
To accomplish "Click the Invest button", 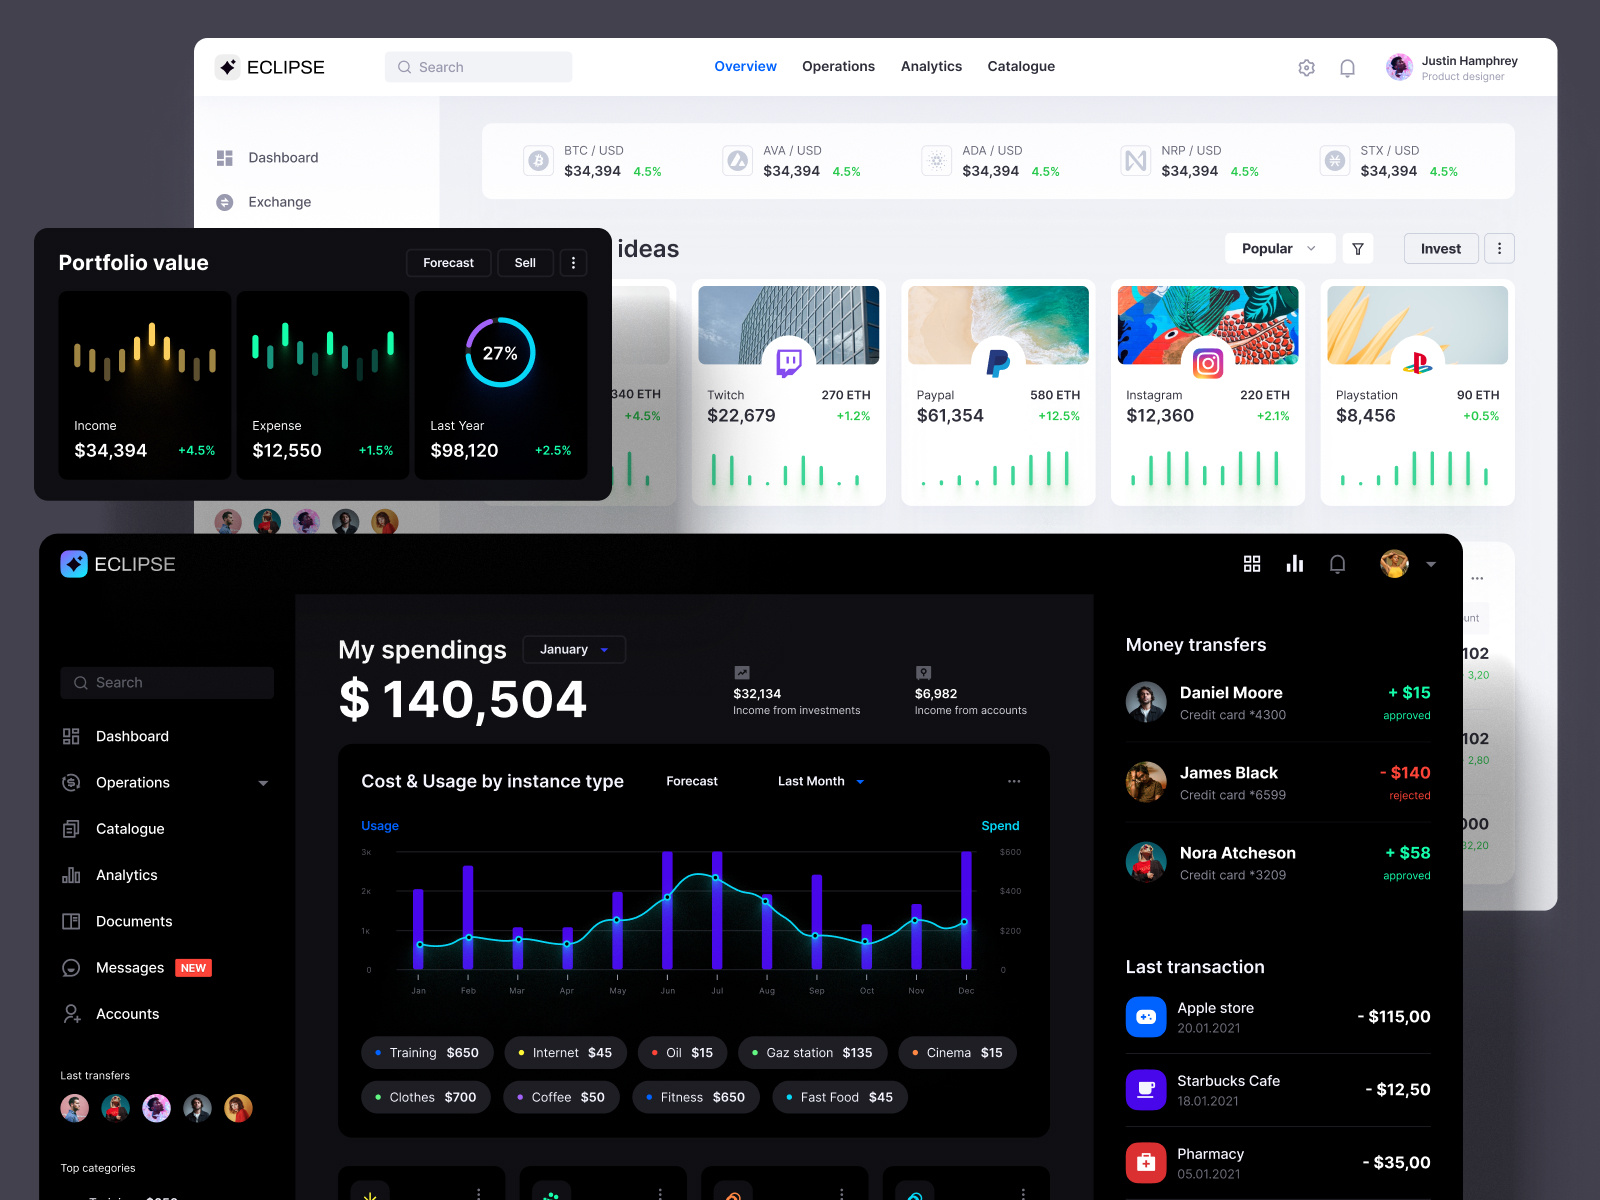I will pos(1441,249).
